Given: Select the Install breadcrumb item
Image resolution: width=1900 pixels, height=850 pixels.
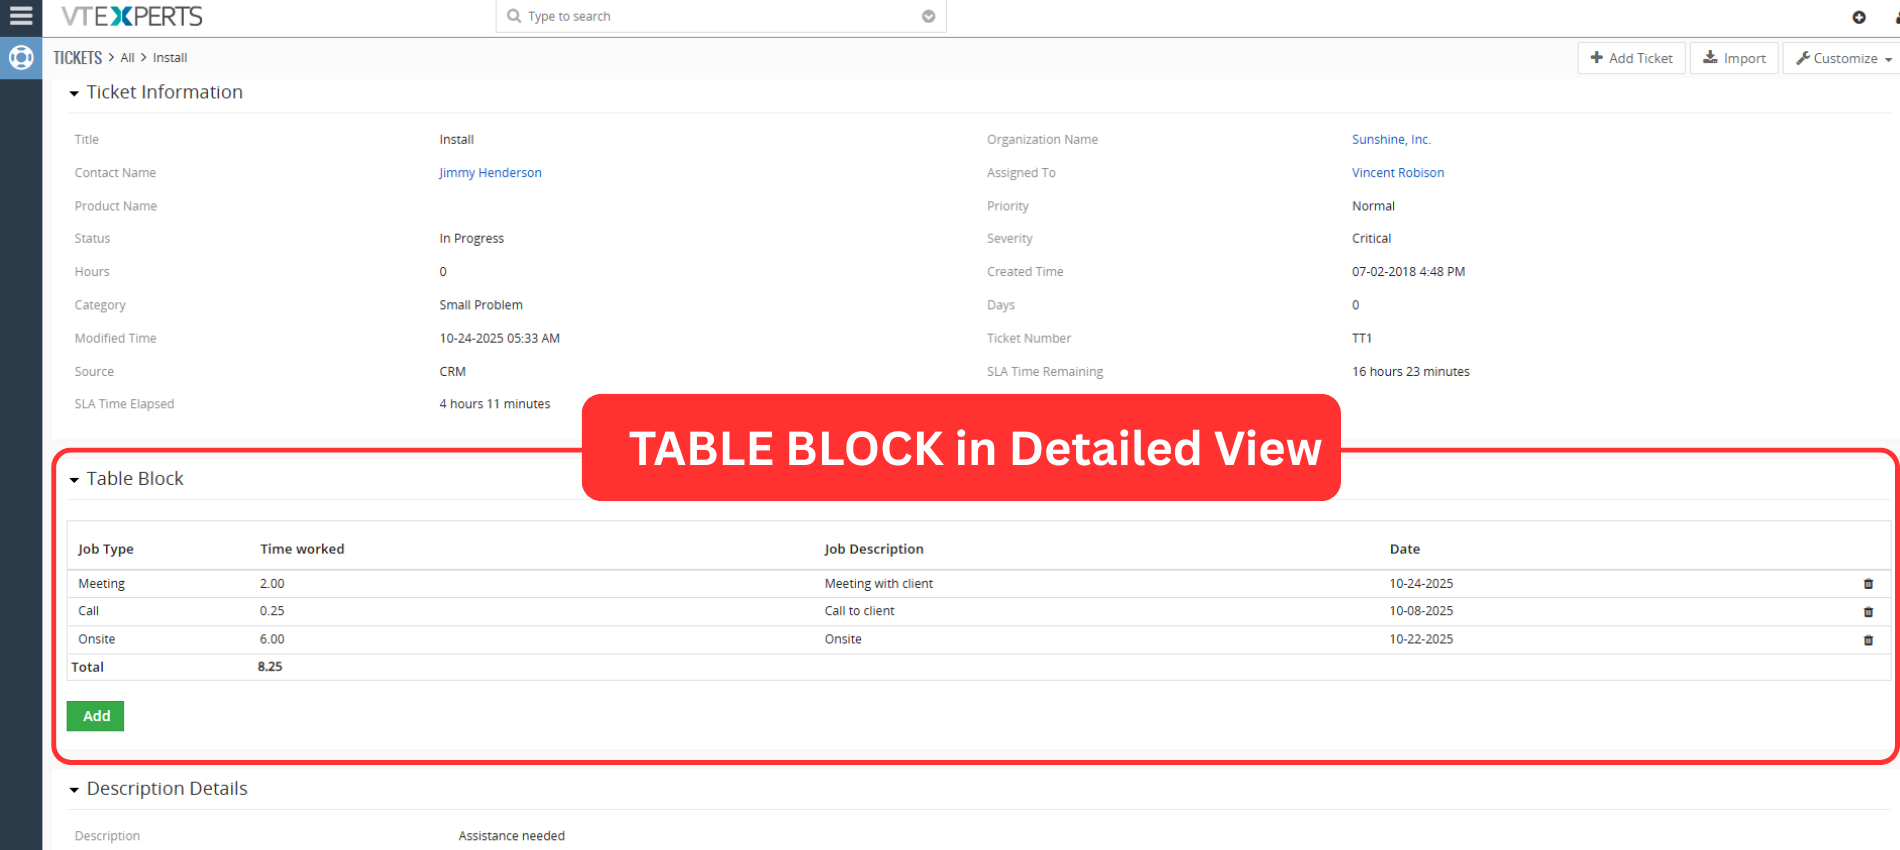Looking at the screenshot, I should click(170, 58).
